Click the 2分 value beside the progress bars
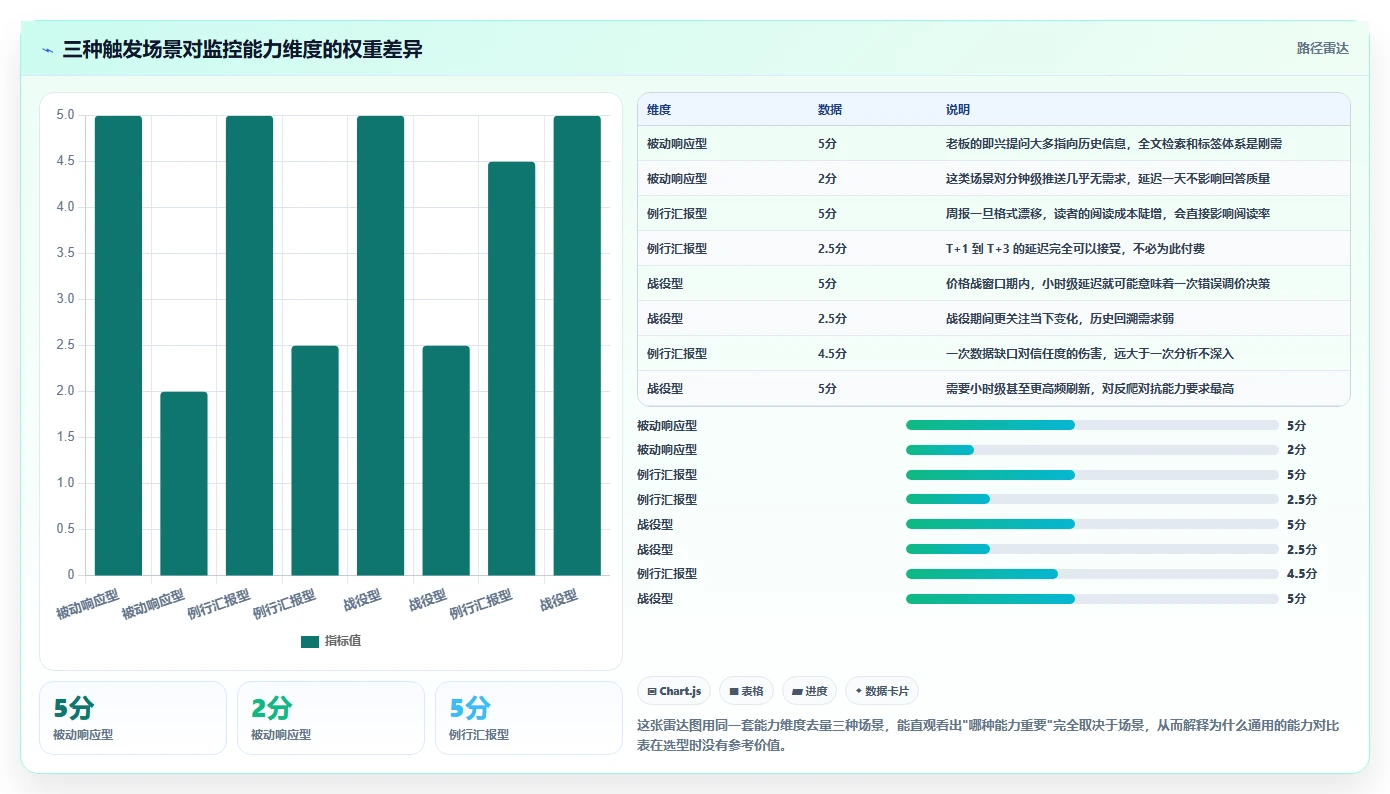This screenshot has width=1390, height=794. [x=1297, y=450]
